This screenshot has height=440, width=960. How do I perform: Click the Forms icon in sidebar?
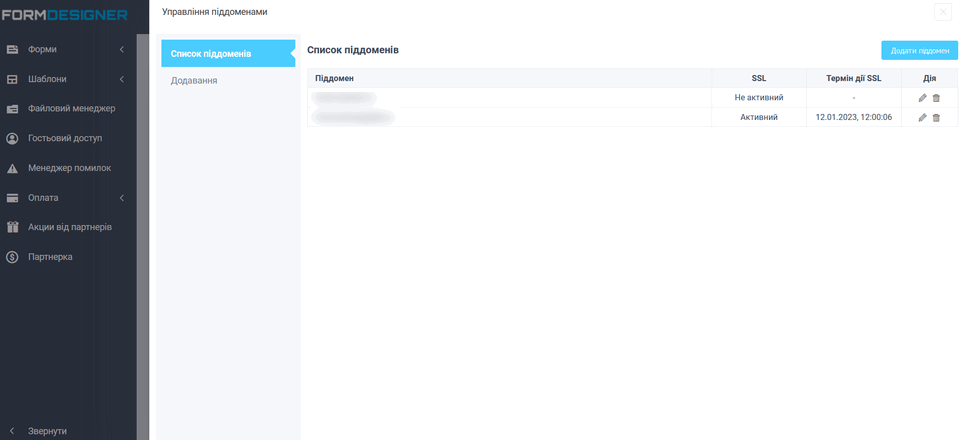[13, 49]
